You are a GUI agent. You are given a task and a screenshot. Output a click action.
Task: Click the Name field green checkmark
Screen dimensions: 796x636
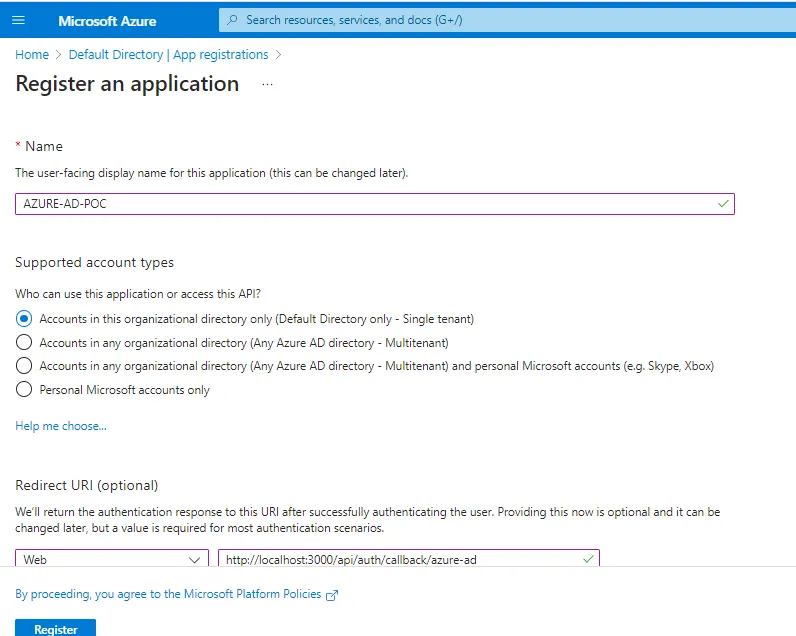[723, 204]
